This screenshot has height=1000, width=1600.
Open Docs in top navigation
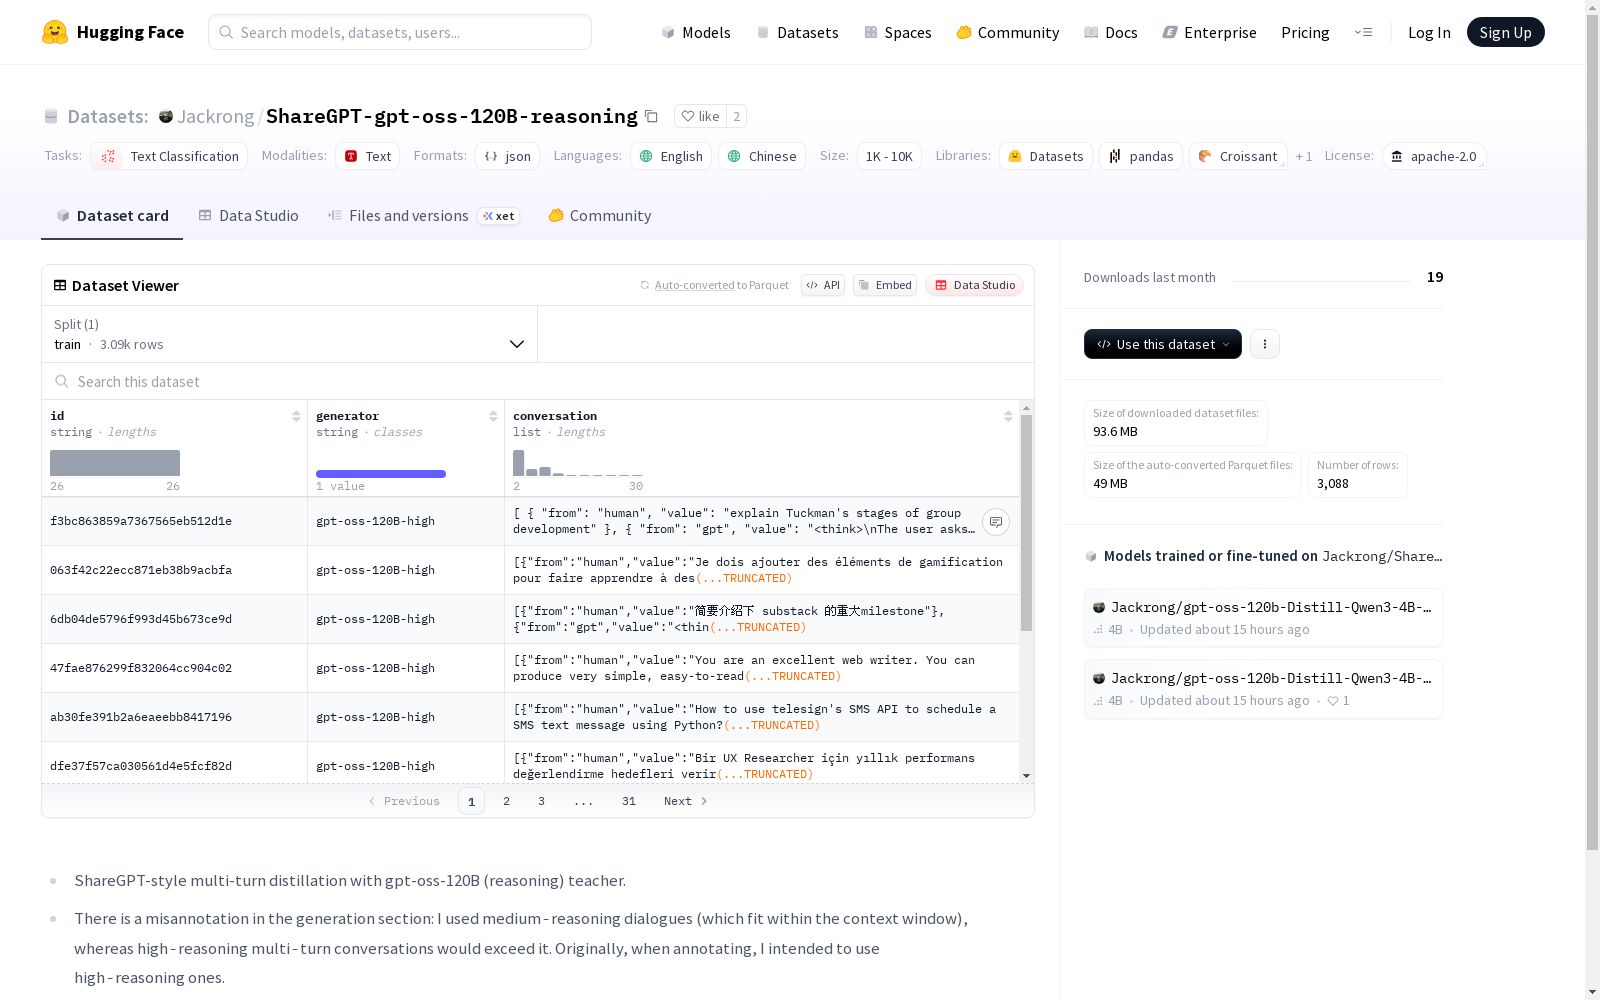[1111, 32]
